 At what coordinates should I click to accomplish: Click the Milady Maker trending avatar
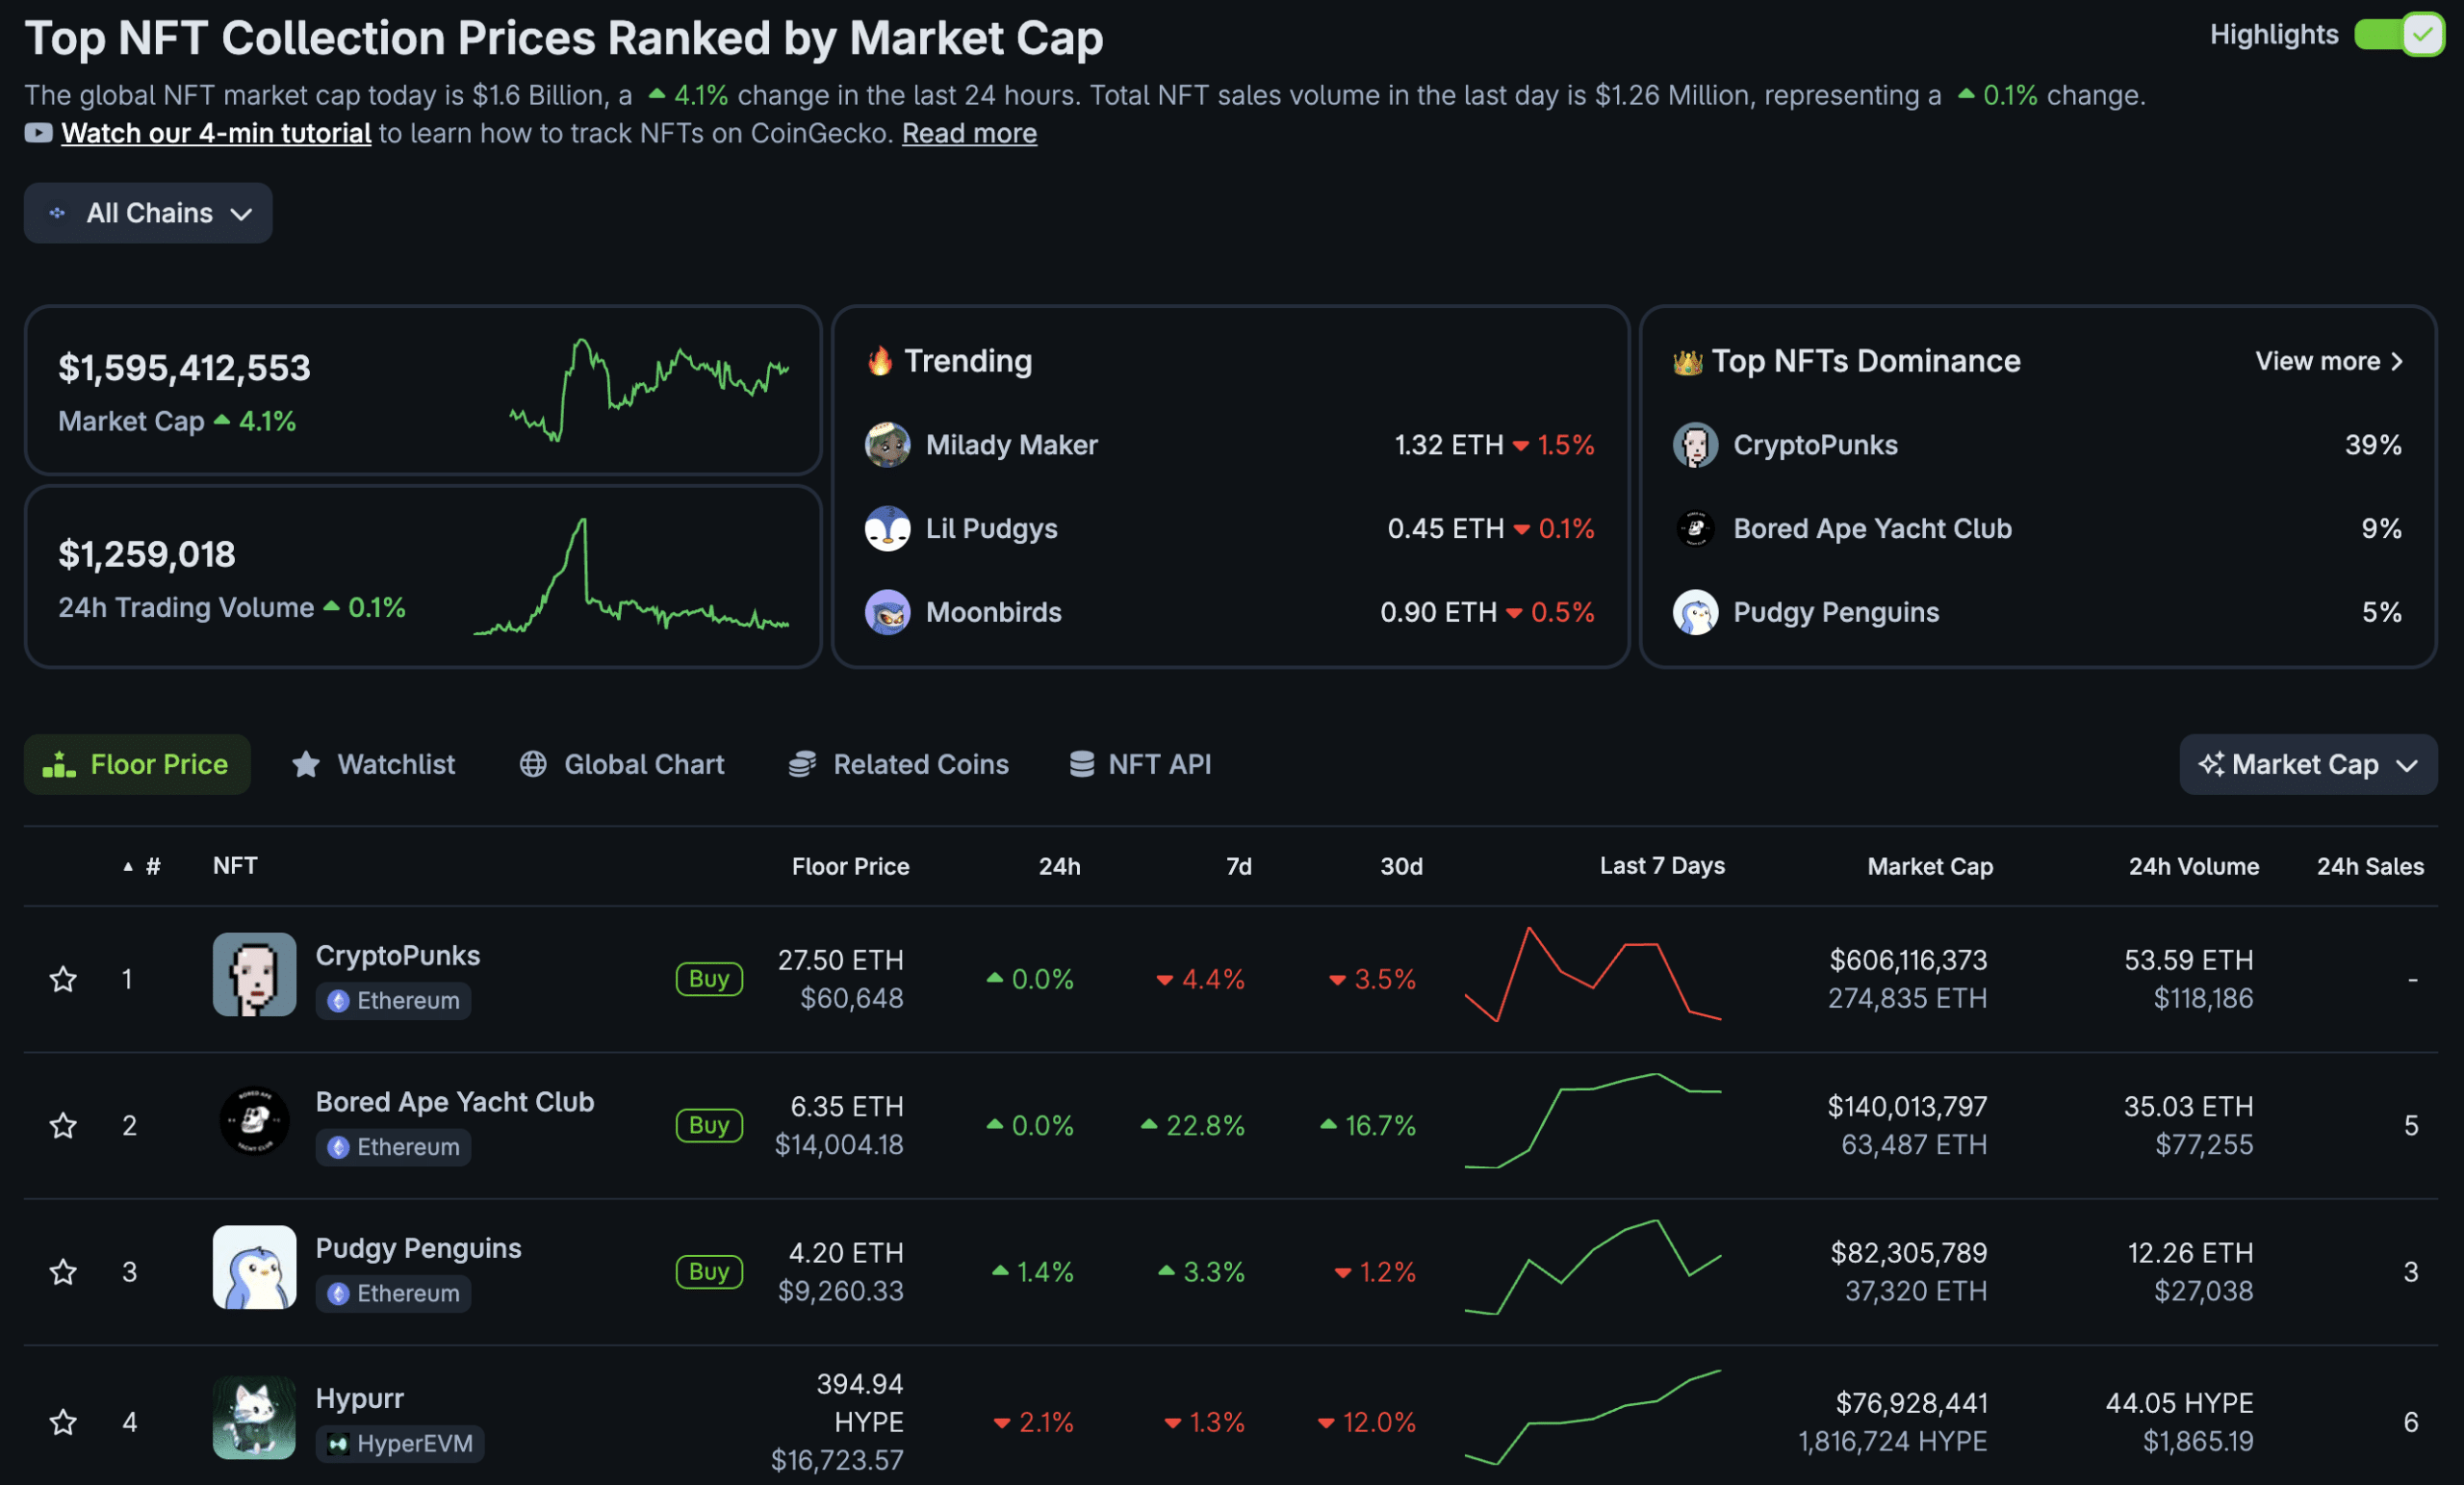coord(887,445)
